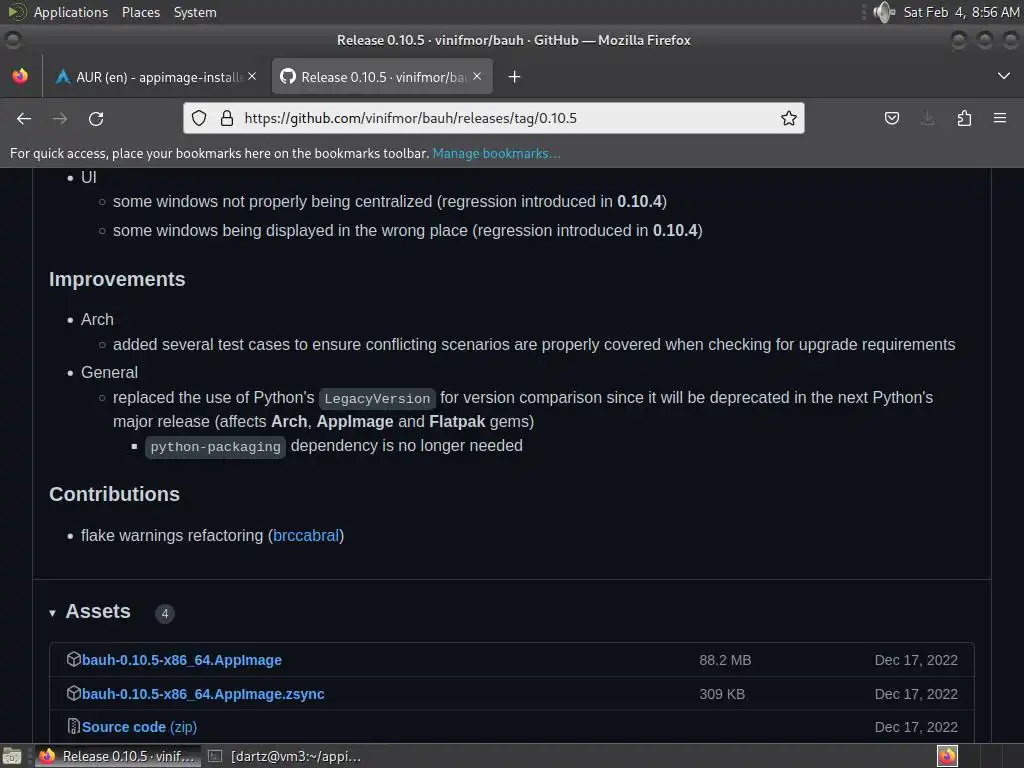The height and width of the screenshot is (768, 1024).
Task: Open Firefox hamburger application menu
Action: [x=1000, y=118]
